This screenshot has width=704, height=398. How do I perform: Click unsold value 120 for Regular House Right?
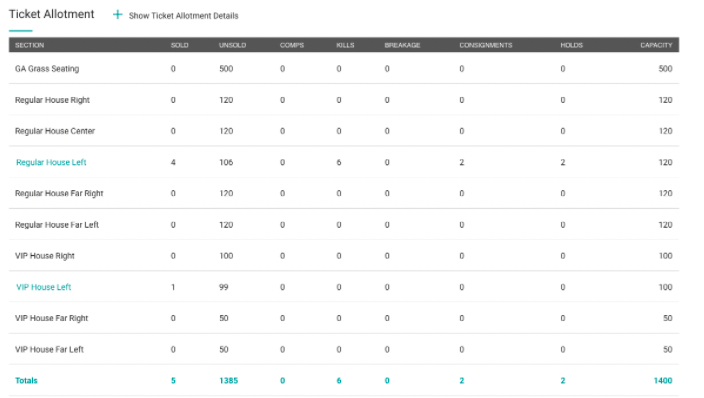pyautogui.click(x=226, y=100)
